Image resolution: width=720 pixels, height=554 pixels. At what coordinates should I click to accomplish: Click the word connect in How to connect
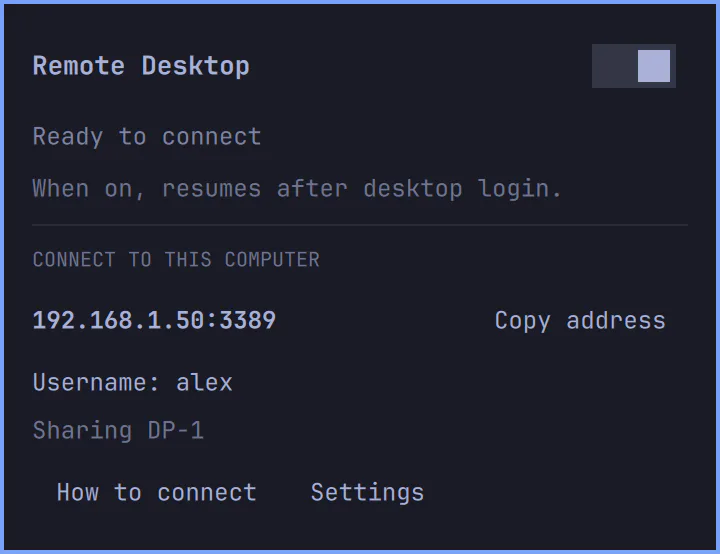pos(207,493)
